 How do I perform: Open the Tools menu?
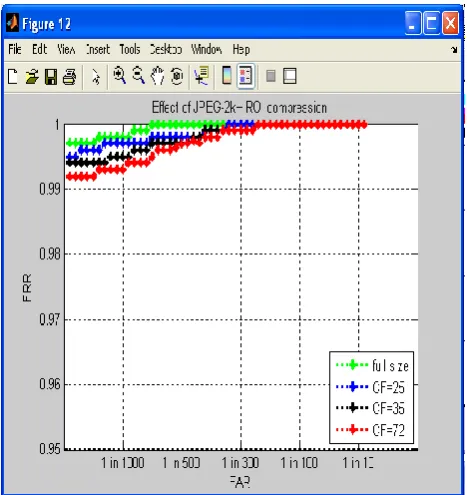130,49
